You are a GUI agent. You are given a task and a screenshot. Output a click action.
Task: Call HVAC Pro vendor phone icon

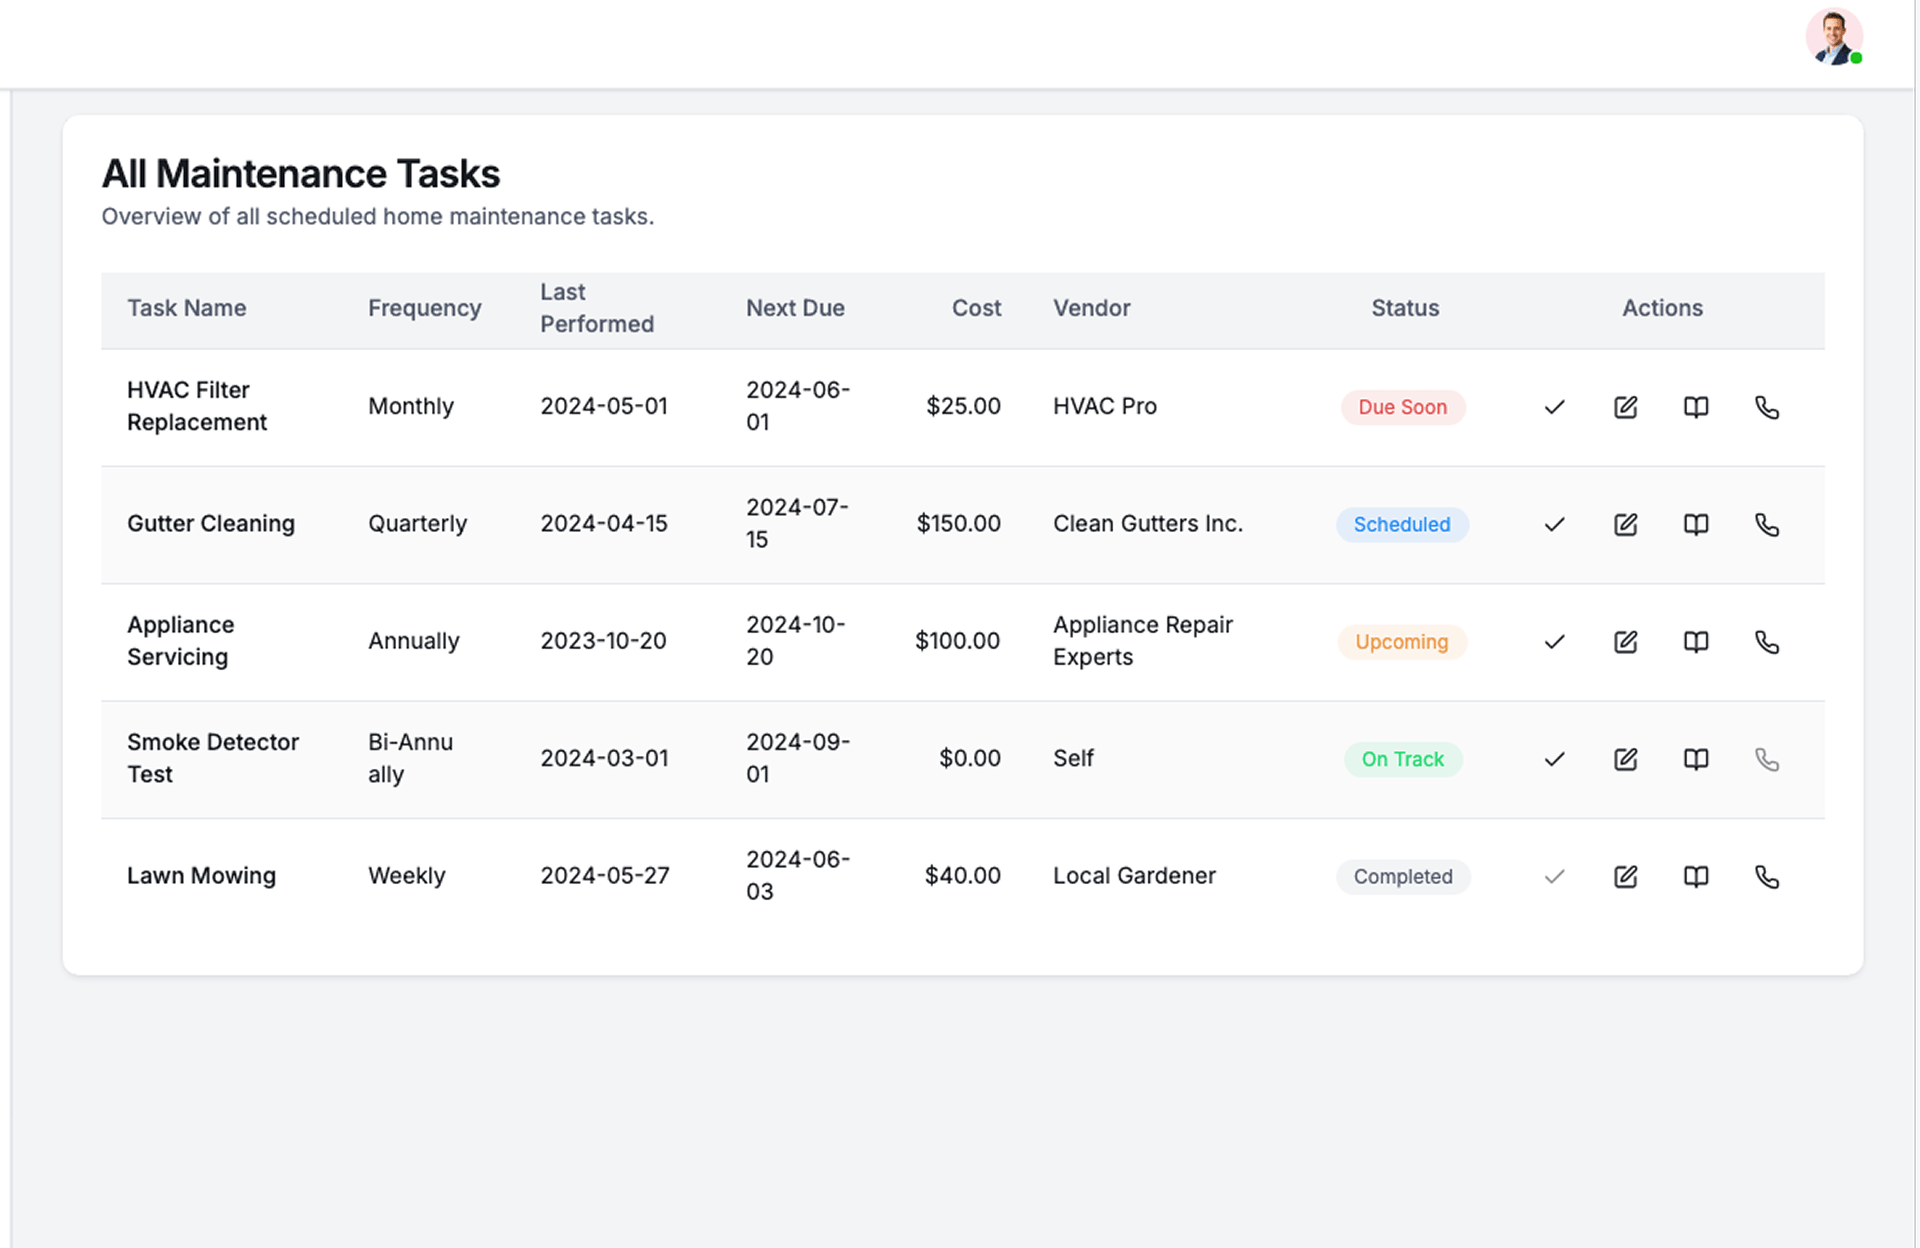click(x=1767, y=407)
